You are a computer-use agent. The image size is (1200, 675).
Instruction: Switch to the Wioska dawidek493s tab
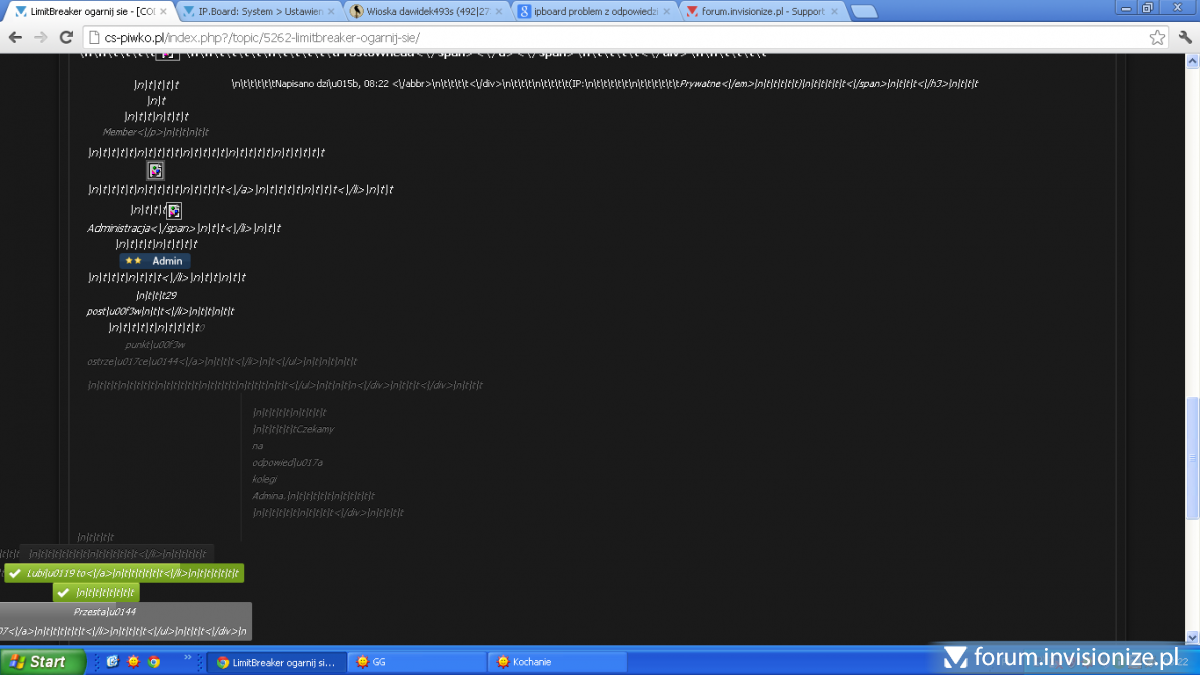coord(427,11)
